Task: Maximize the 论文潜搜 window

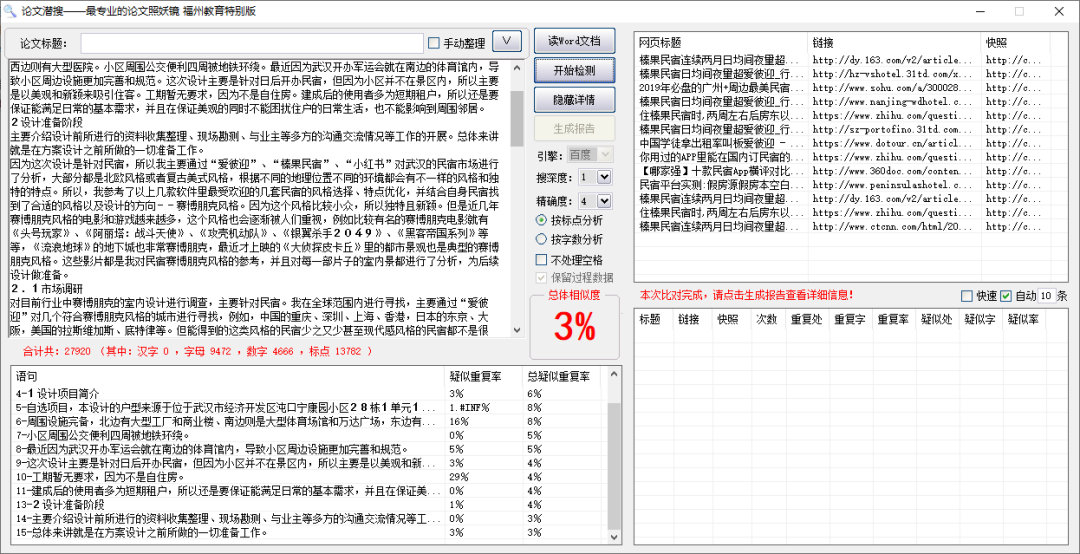Action: tap(1019, 11)
